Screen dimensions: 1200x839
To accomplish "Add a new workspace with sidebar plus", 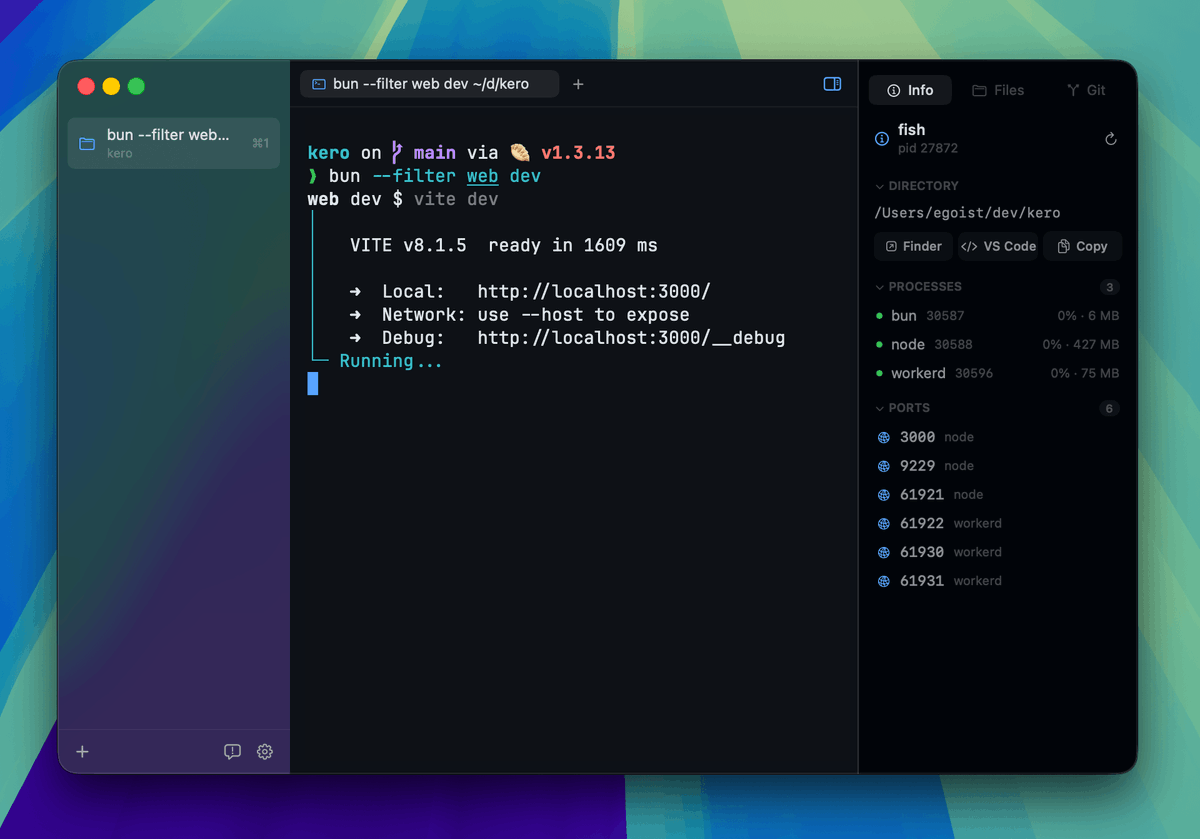I will [x=83, y=752].
